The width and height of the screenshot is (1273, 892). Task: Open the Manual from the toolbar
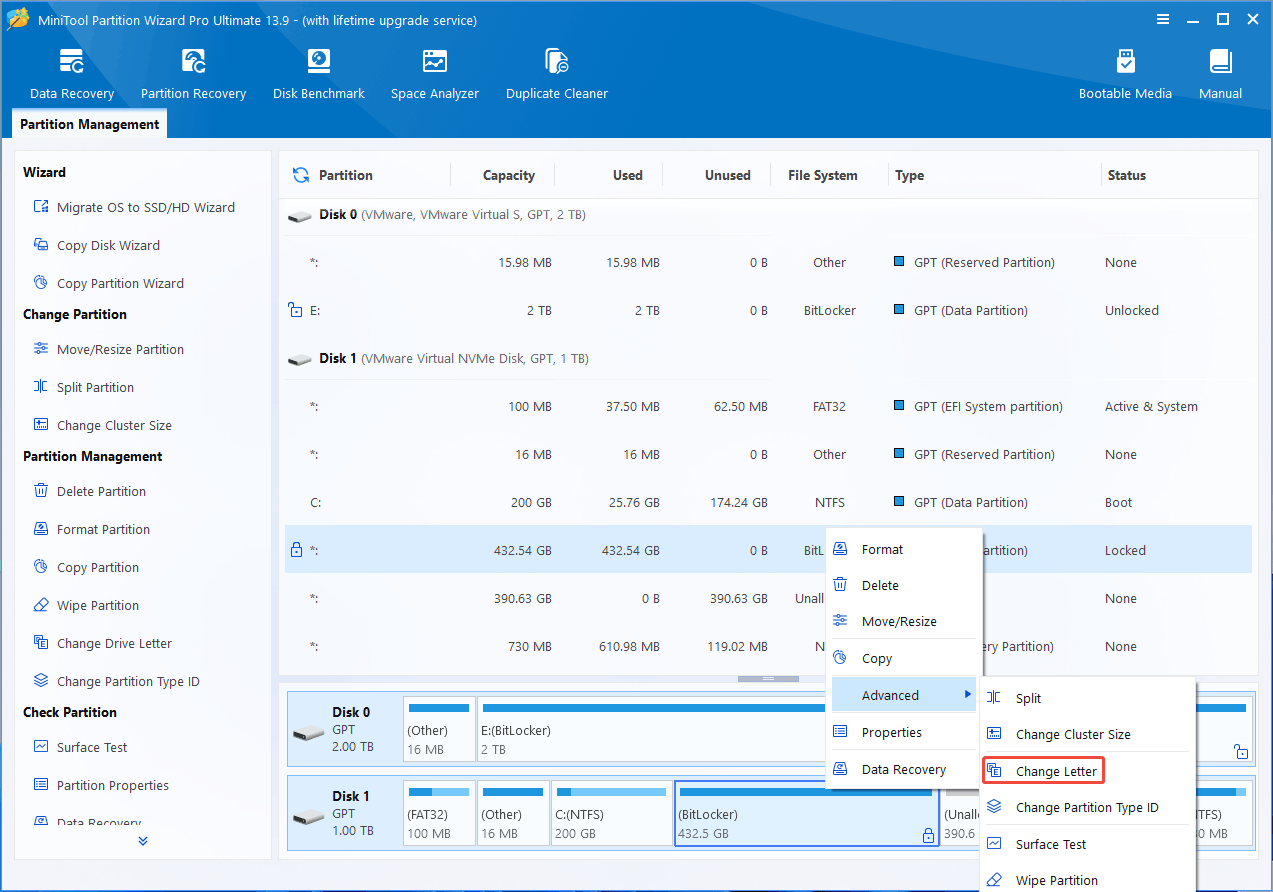1221,74
